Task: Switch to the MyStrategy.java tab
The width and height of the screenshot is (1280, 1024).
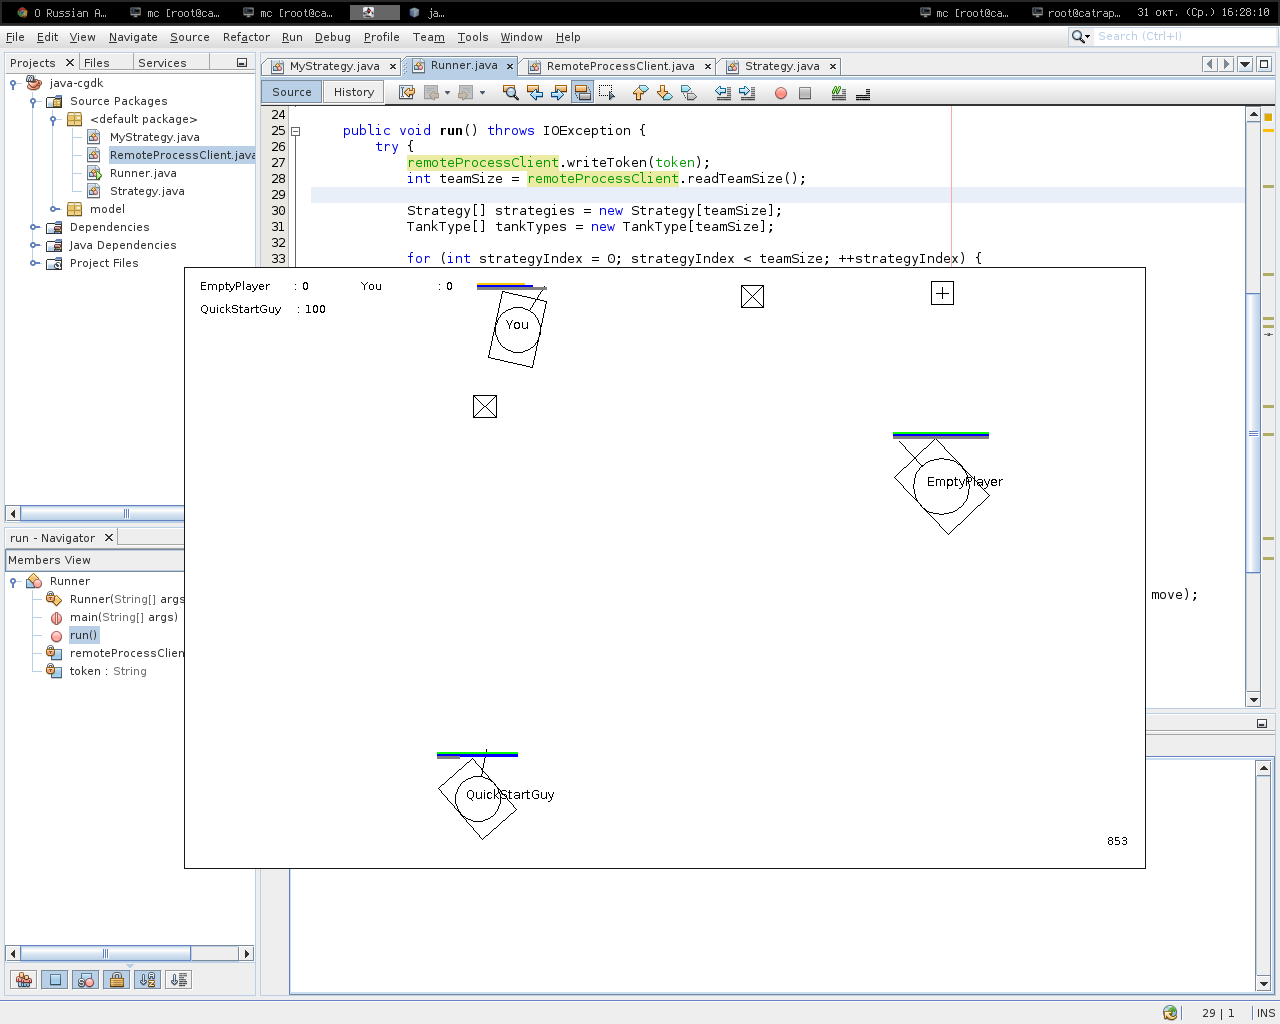Action: [334, 66]
